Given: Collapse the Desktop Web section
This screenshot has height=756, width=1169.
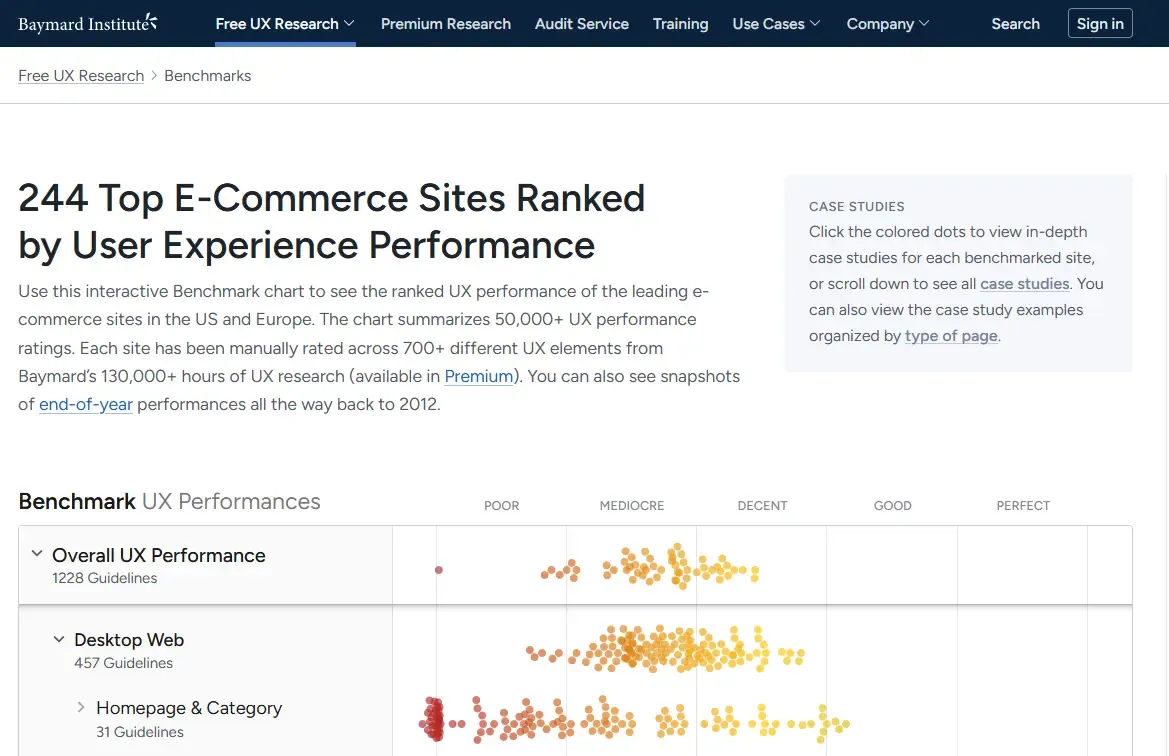Looking at the screenshot, I should tap(58, 640).
